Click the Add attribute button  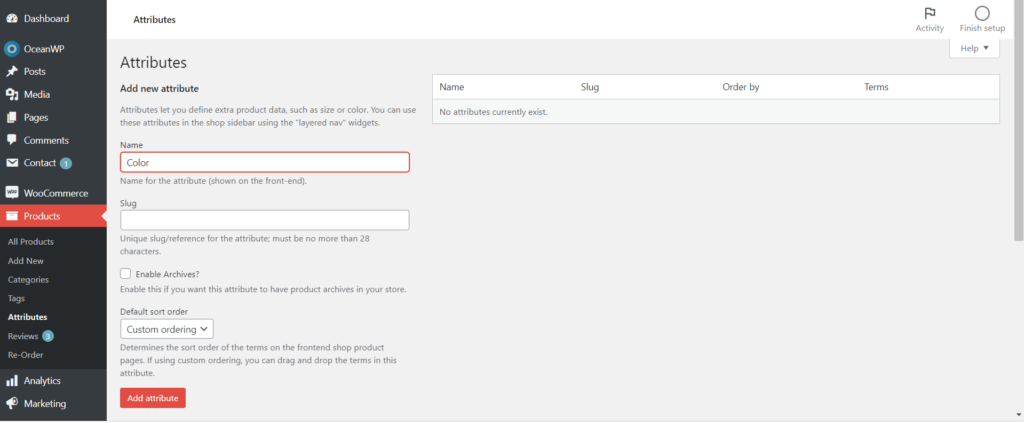tap(153, 398)
